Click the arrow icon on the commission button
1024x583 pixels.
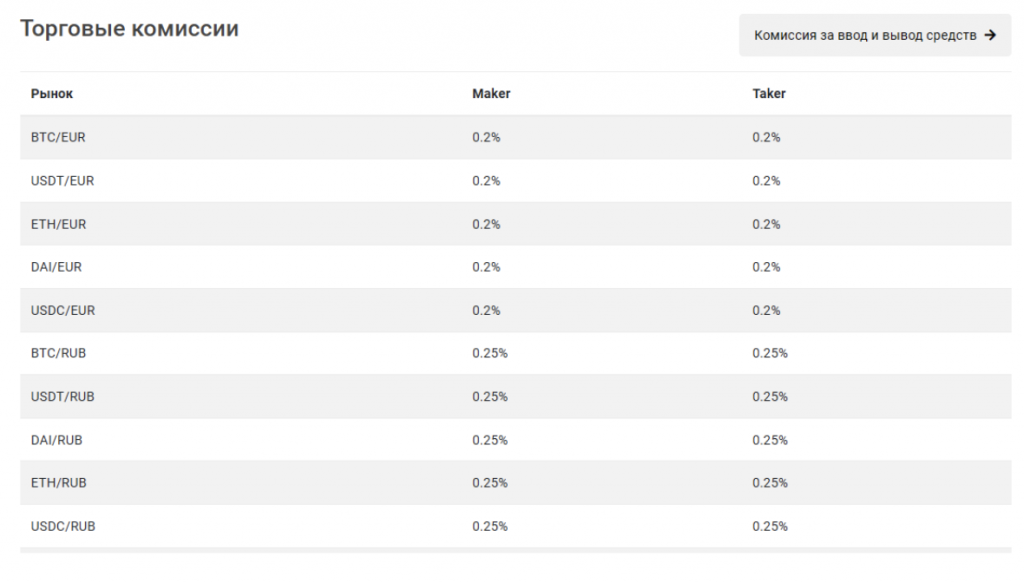coord(990,35)
